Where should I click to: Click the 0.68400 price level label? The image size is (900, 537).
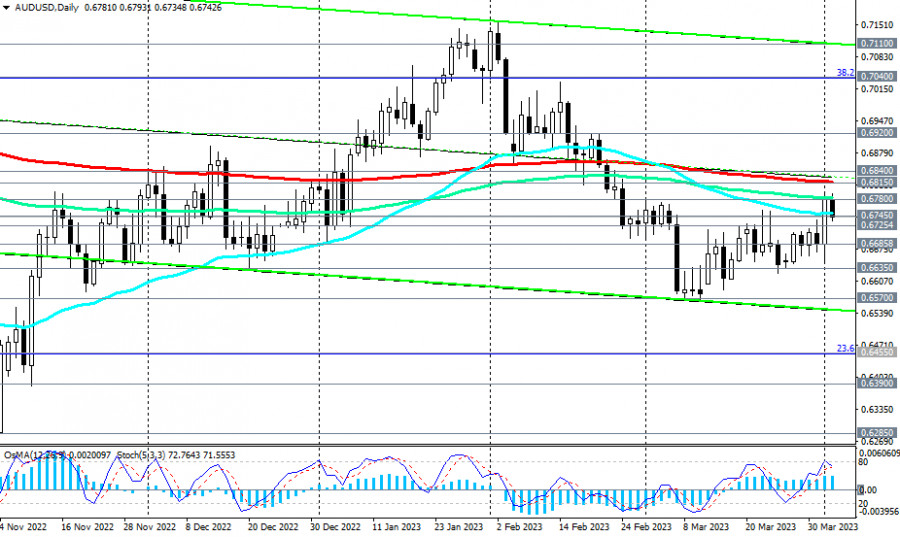pos(876,171)
